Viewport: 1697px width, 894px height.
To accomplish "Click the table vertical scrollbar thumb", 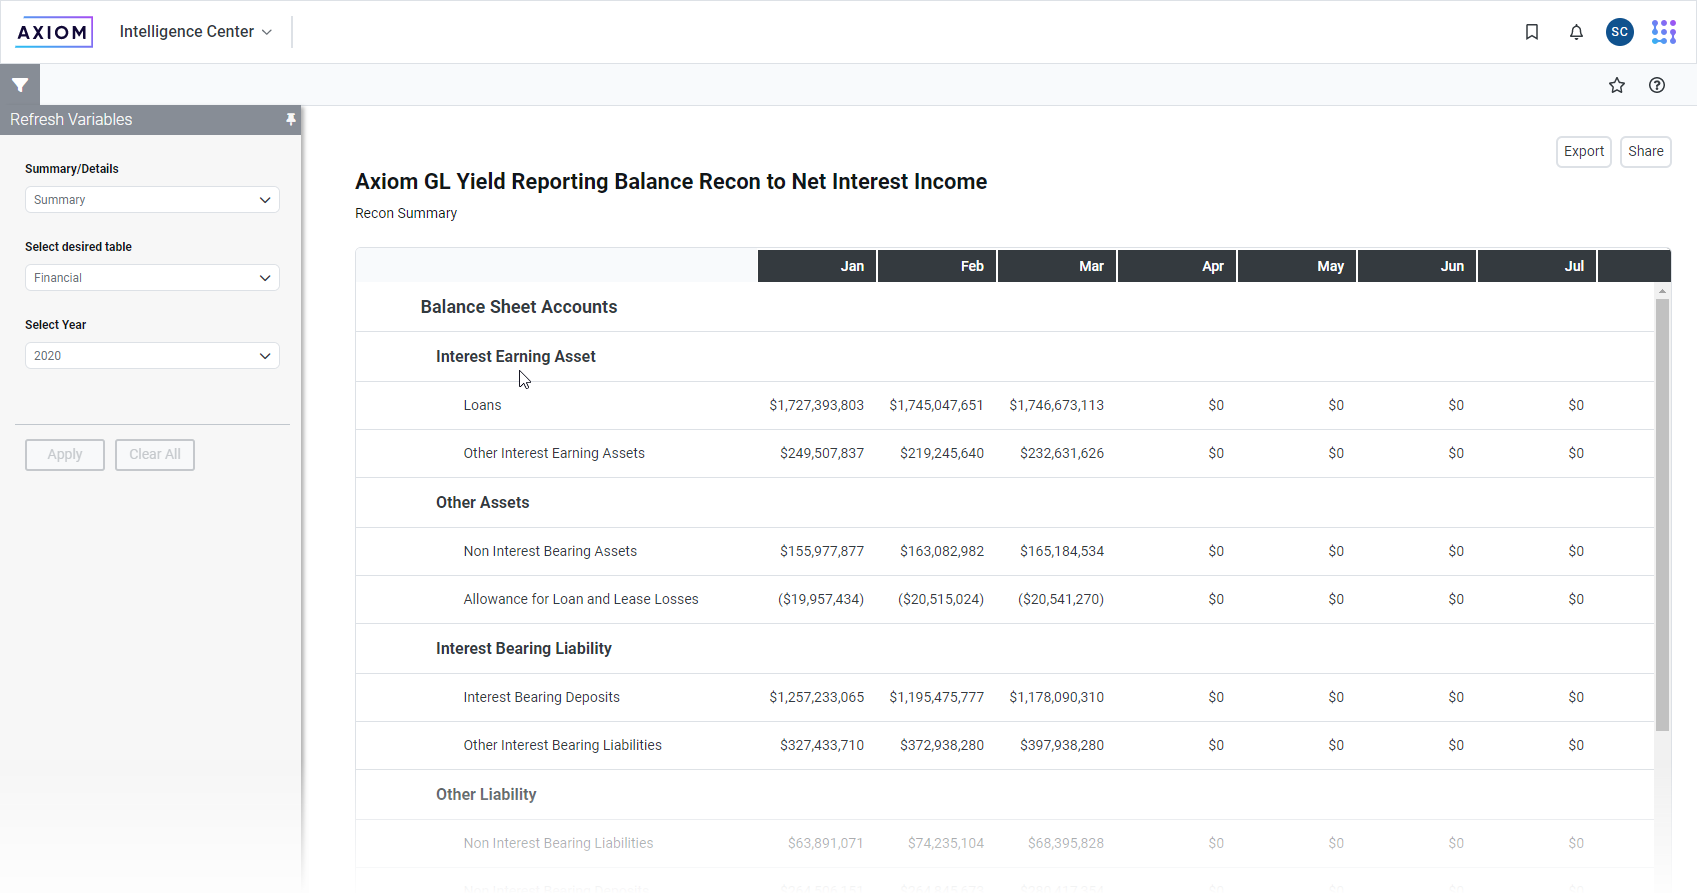I will tap(1663, 515).
